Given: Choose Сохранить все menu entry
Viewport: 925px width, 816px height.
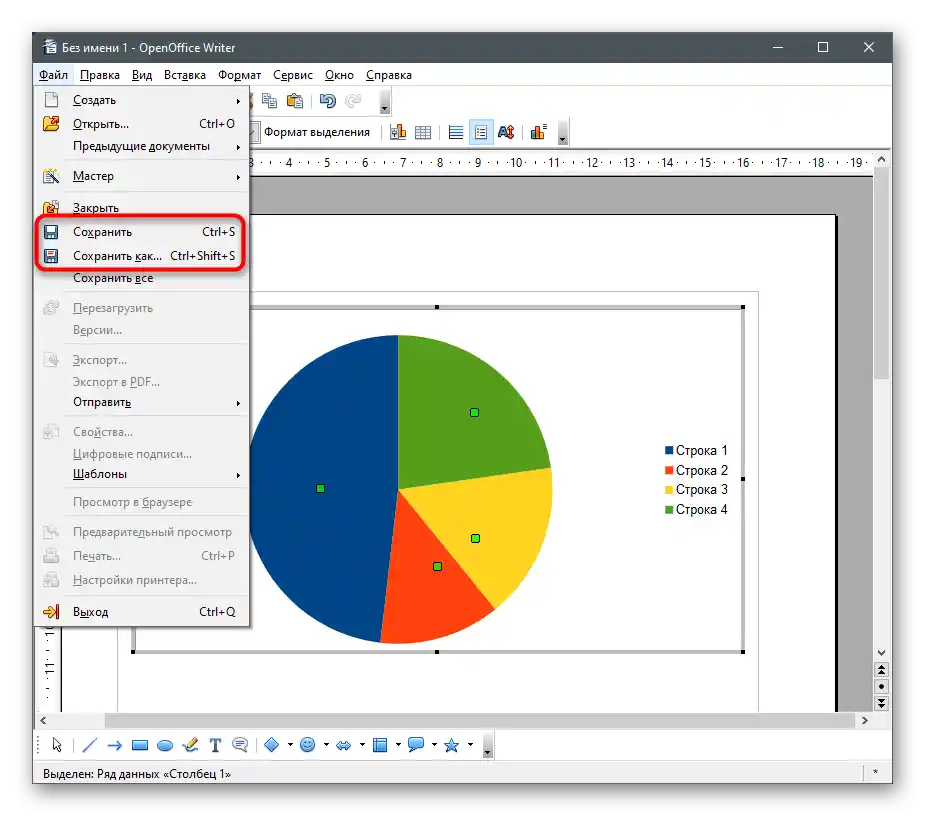Looking at the screenshot, I should 142,278.
